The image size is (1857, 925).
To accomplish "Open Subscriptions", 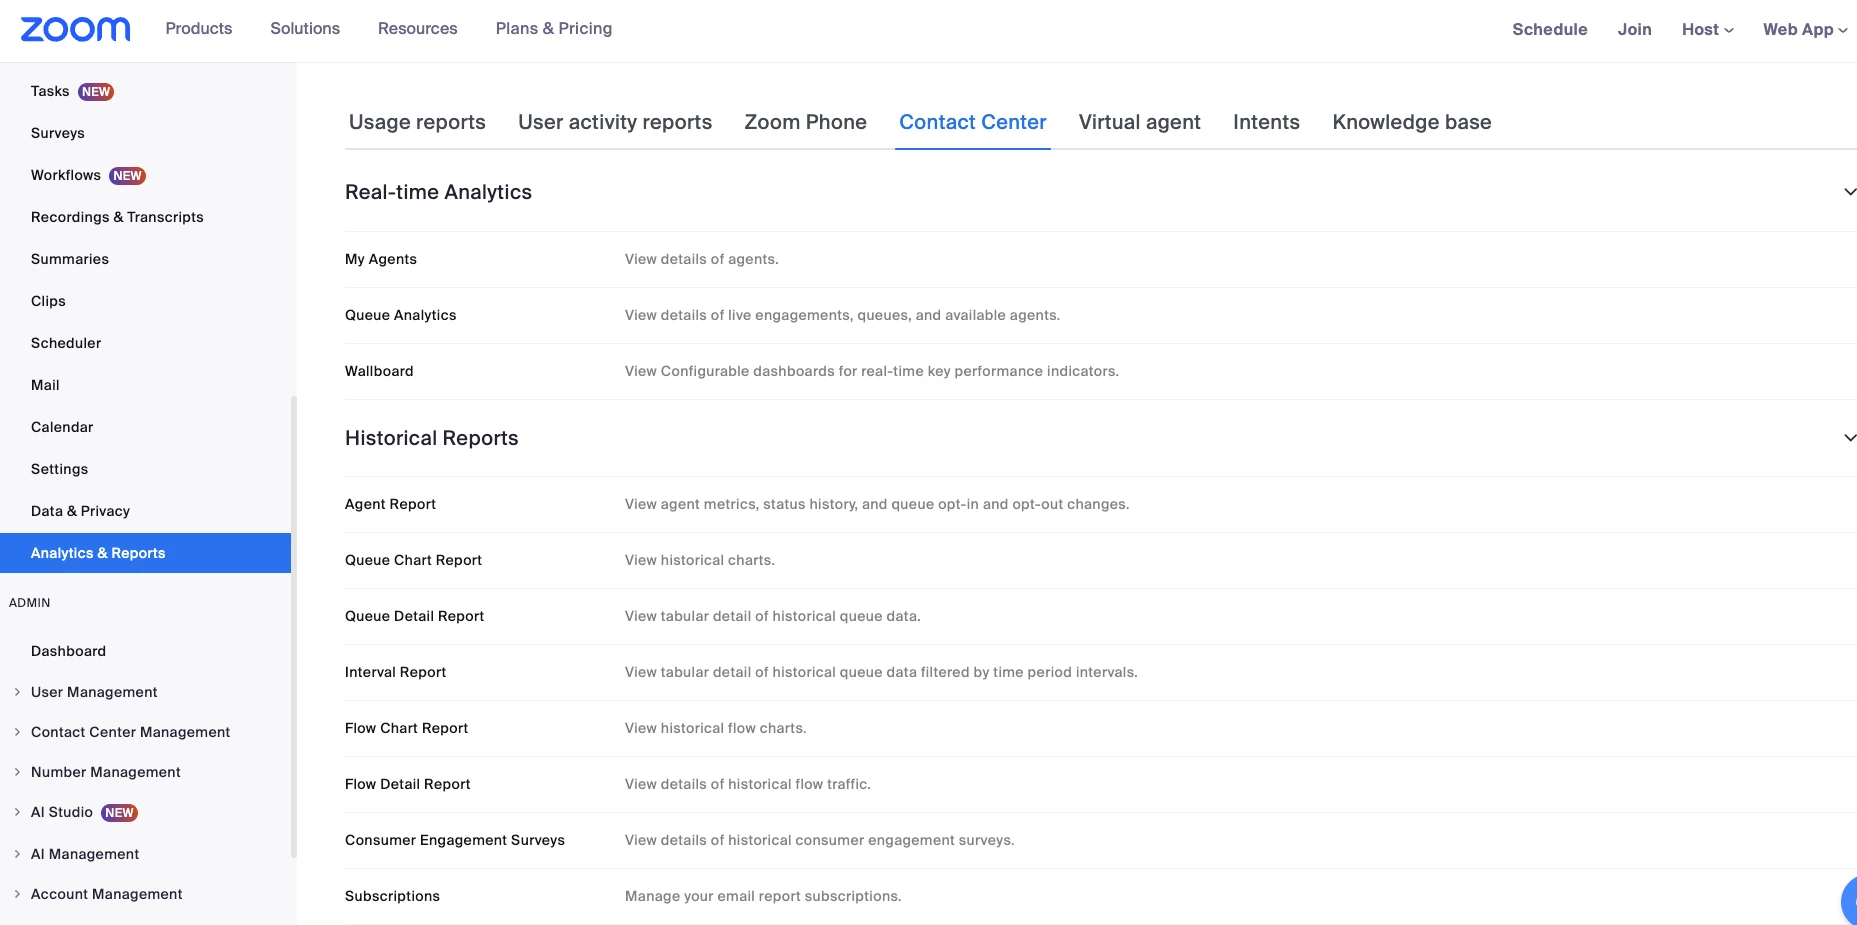I will [x=393, y=896].
